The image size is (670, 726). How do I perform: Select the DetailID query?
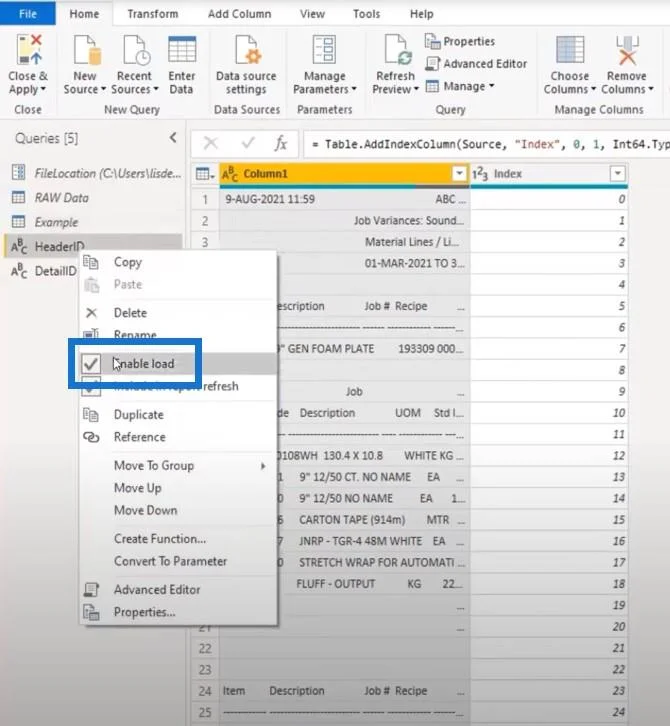pyautogui.click(x=44, y=271)
